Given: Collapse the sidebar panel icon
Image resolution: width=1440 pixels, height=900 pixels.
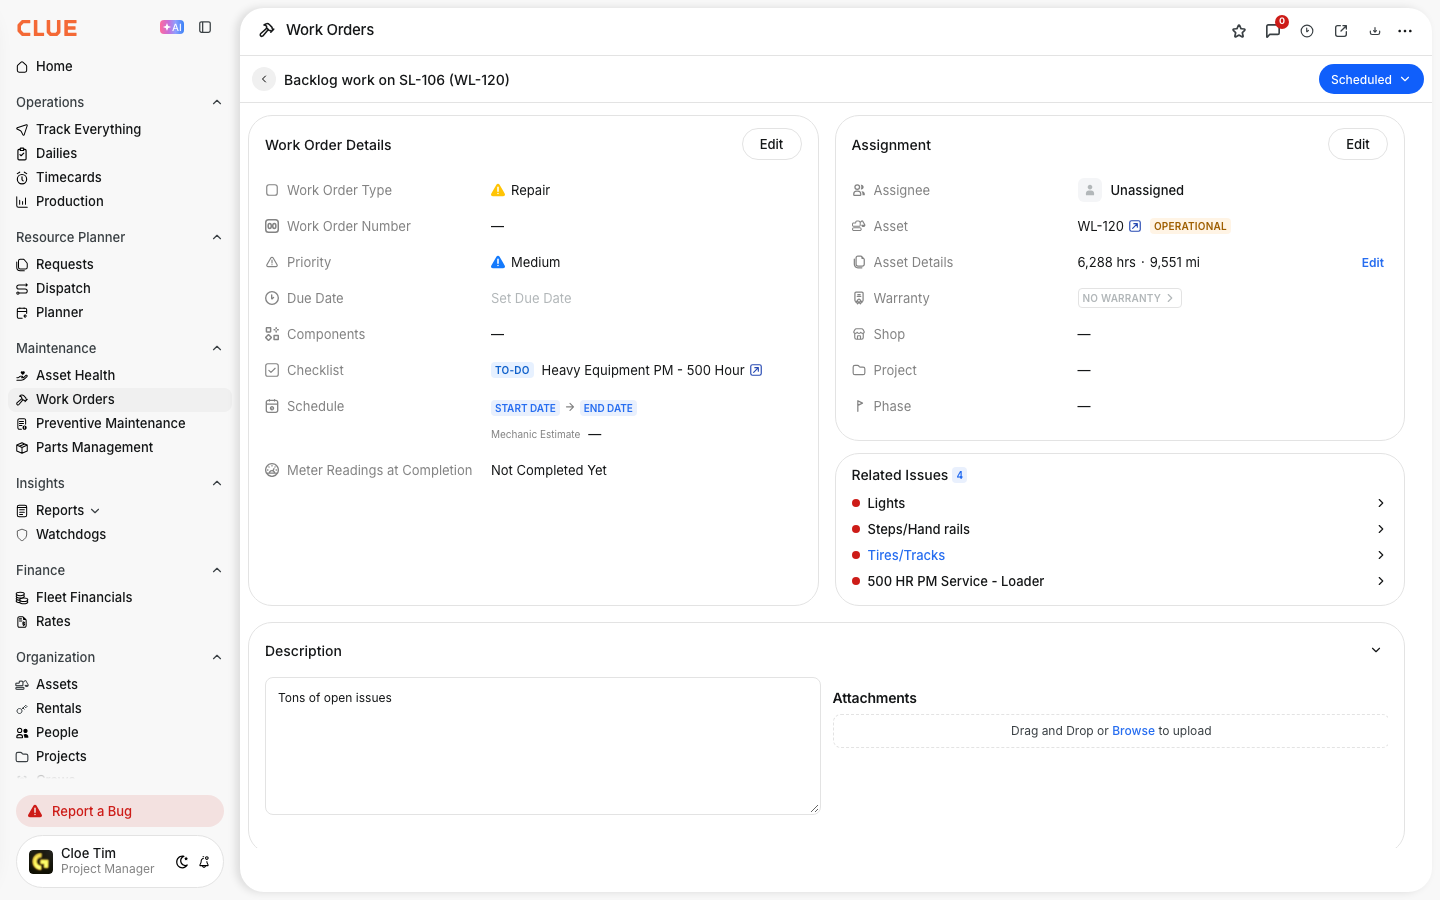Looking at the screenshot, I should [205, 27].
